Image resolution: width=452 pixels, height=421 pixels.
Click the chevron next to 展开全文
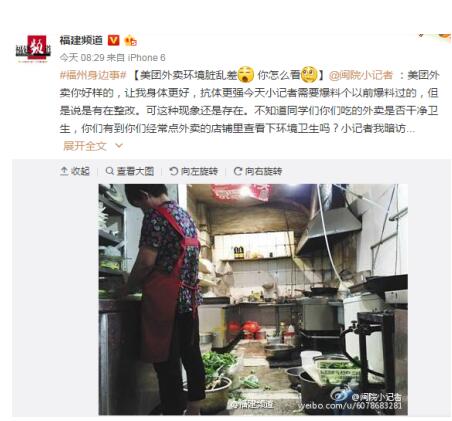pos(119,146)
